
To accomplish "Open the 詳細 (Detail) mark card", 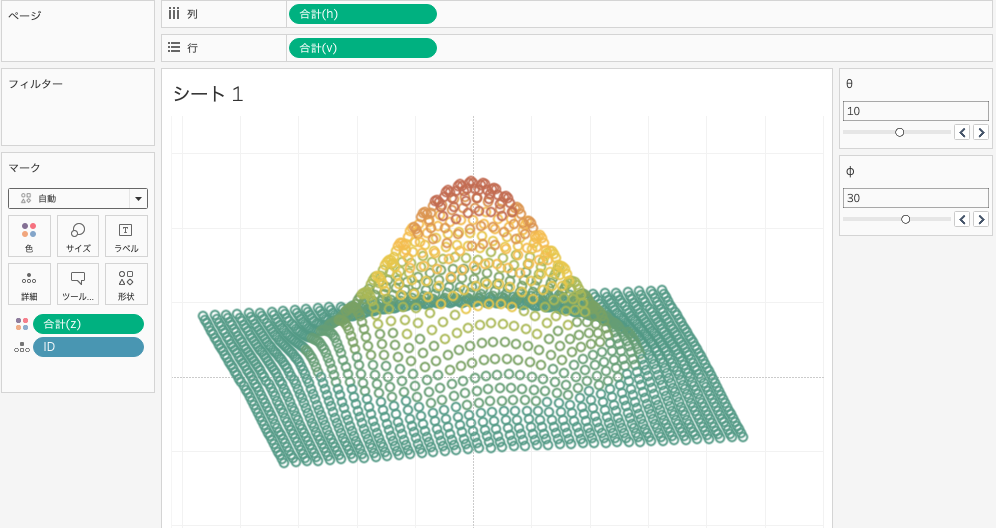I will pos(29,284).
